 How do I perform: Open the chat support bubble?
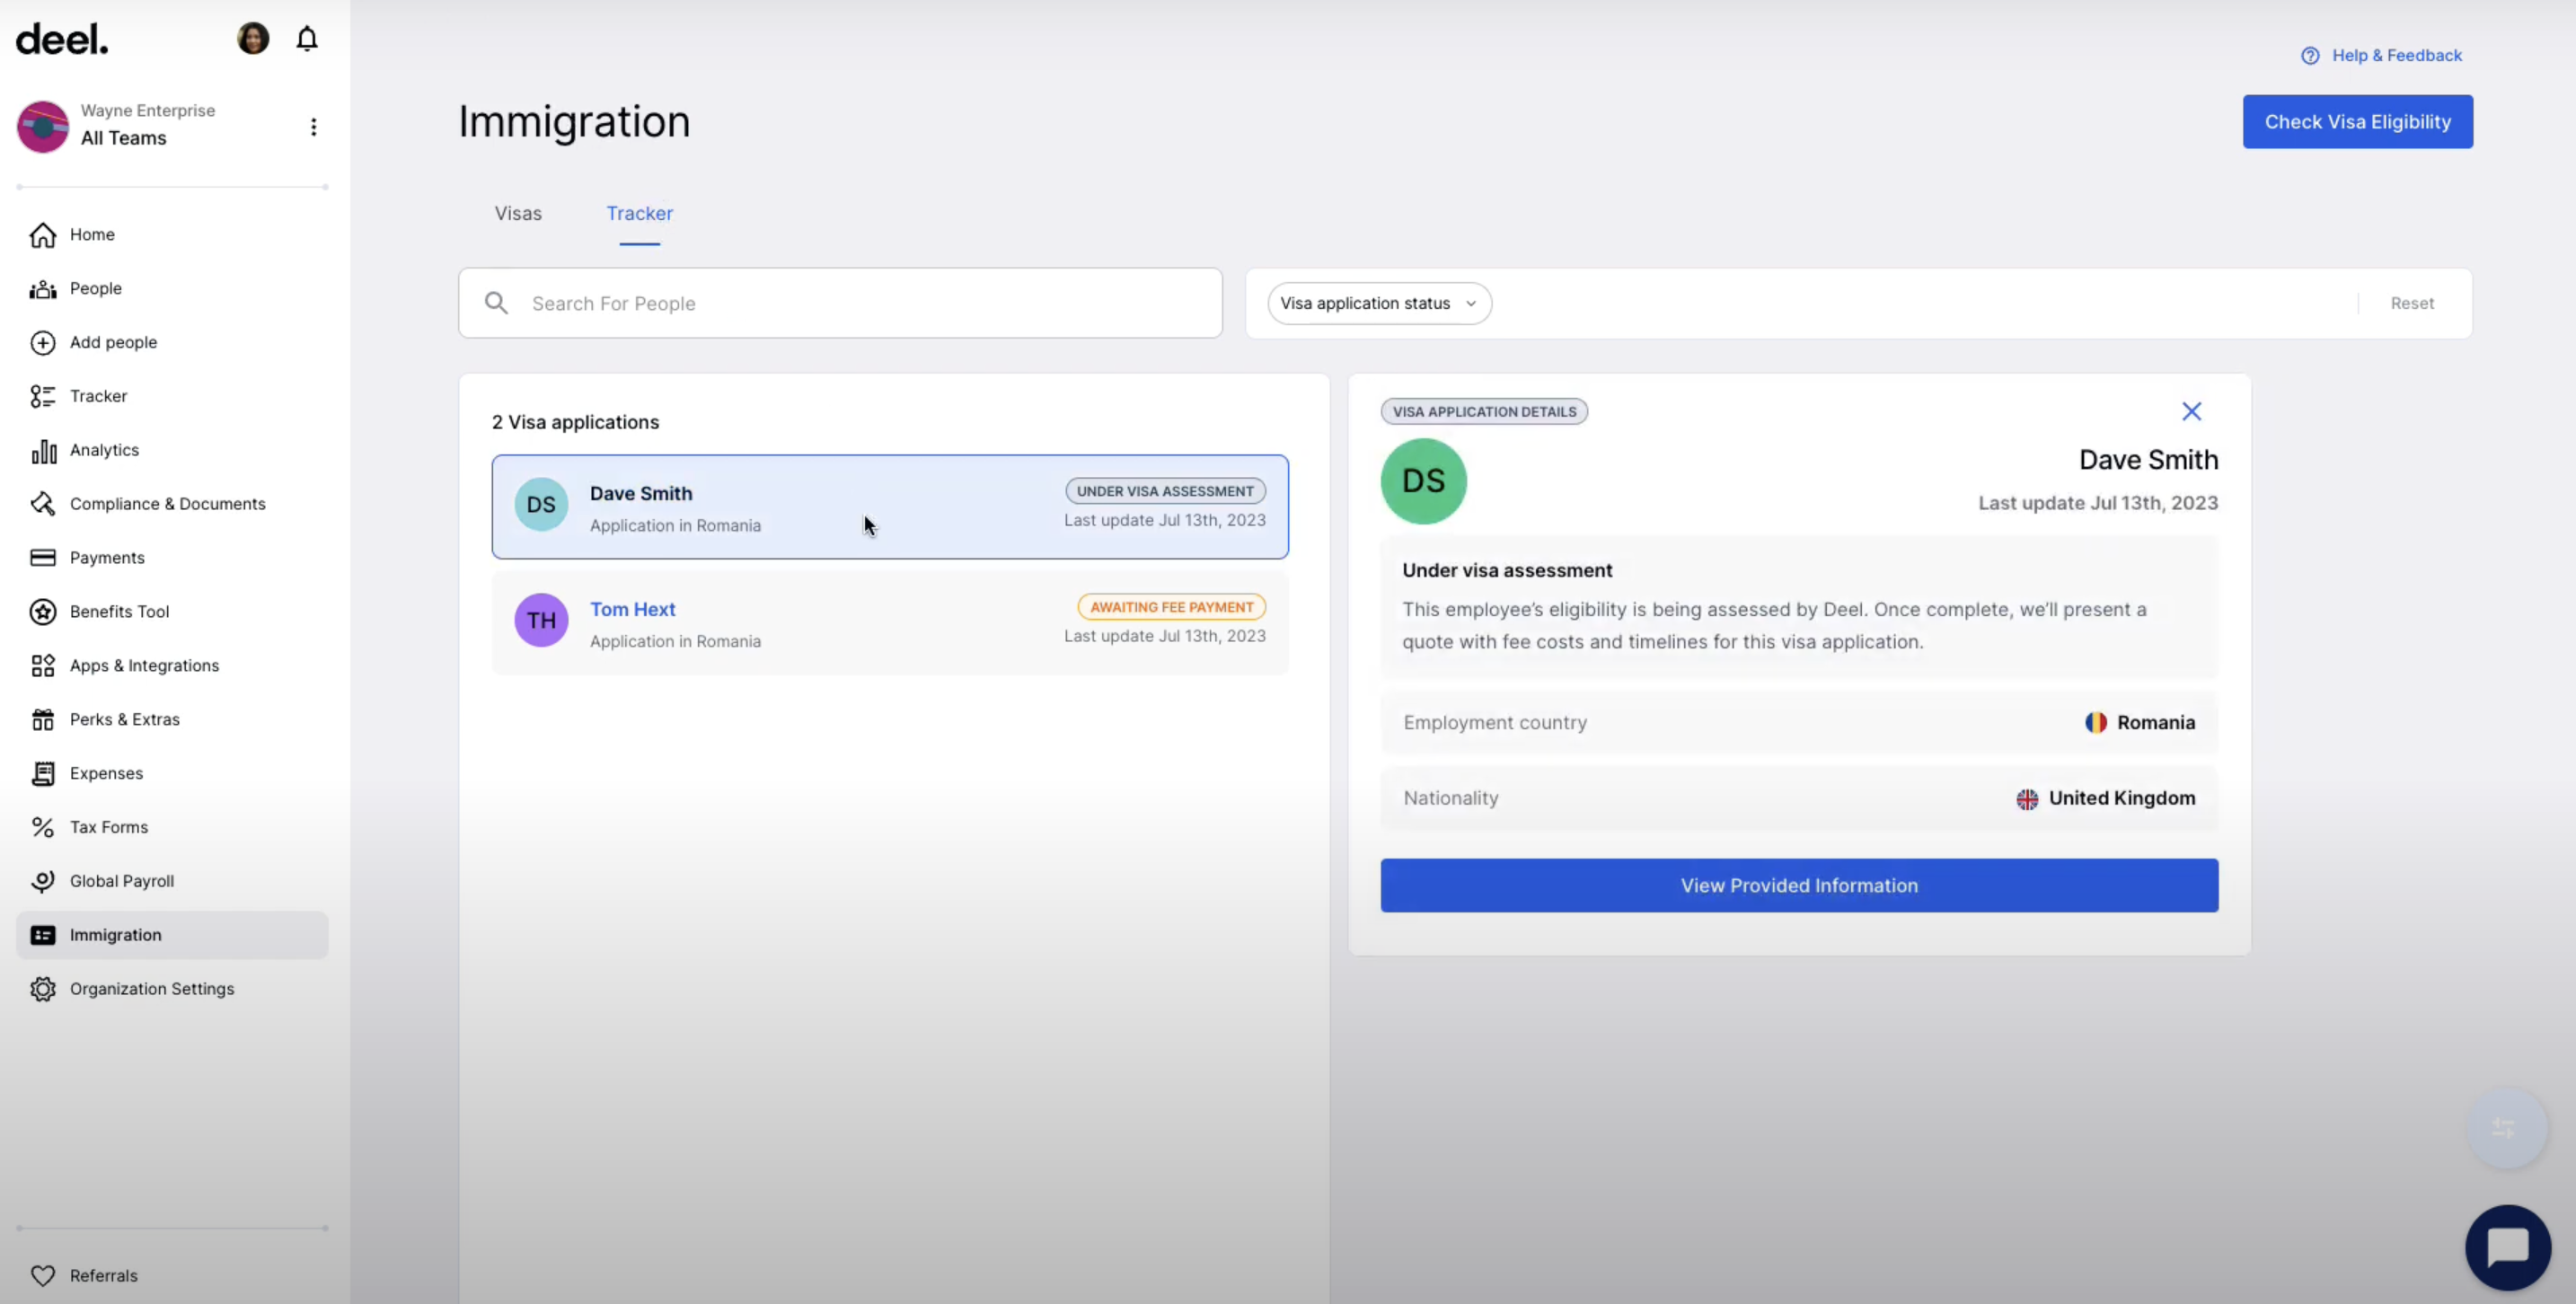2507,1247
